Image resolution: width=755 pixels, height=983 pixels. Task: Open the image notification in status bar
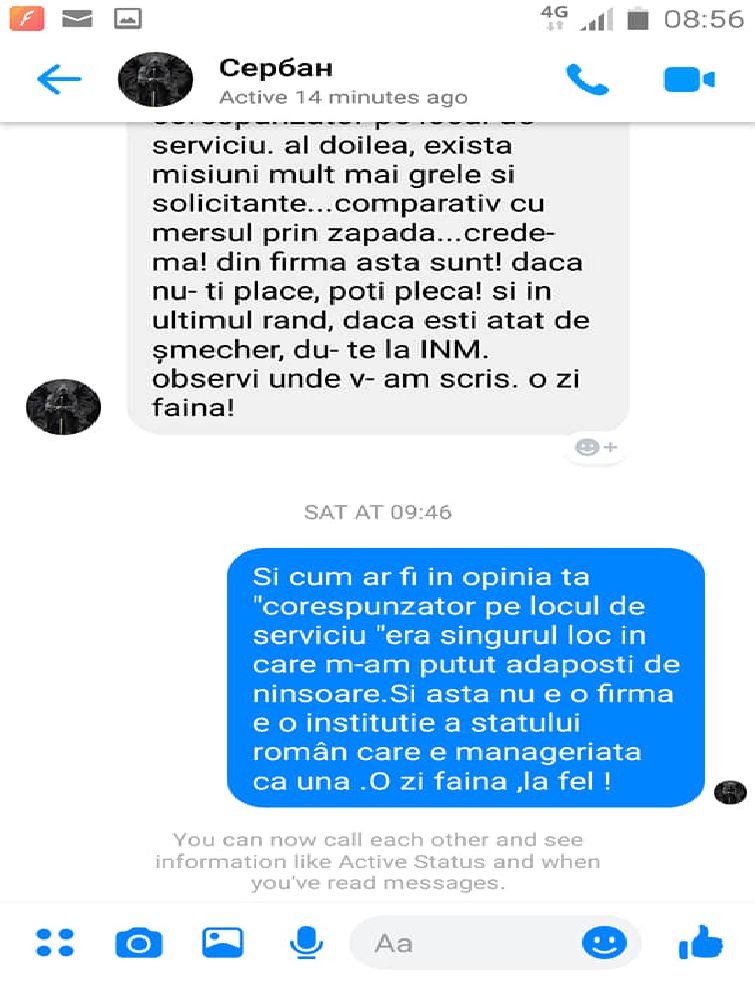tap(128, 19)
